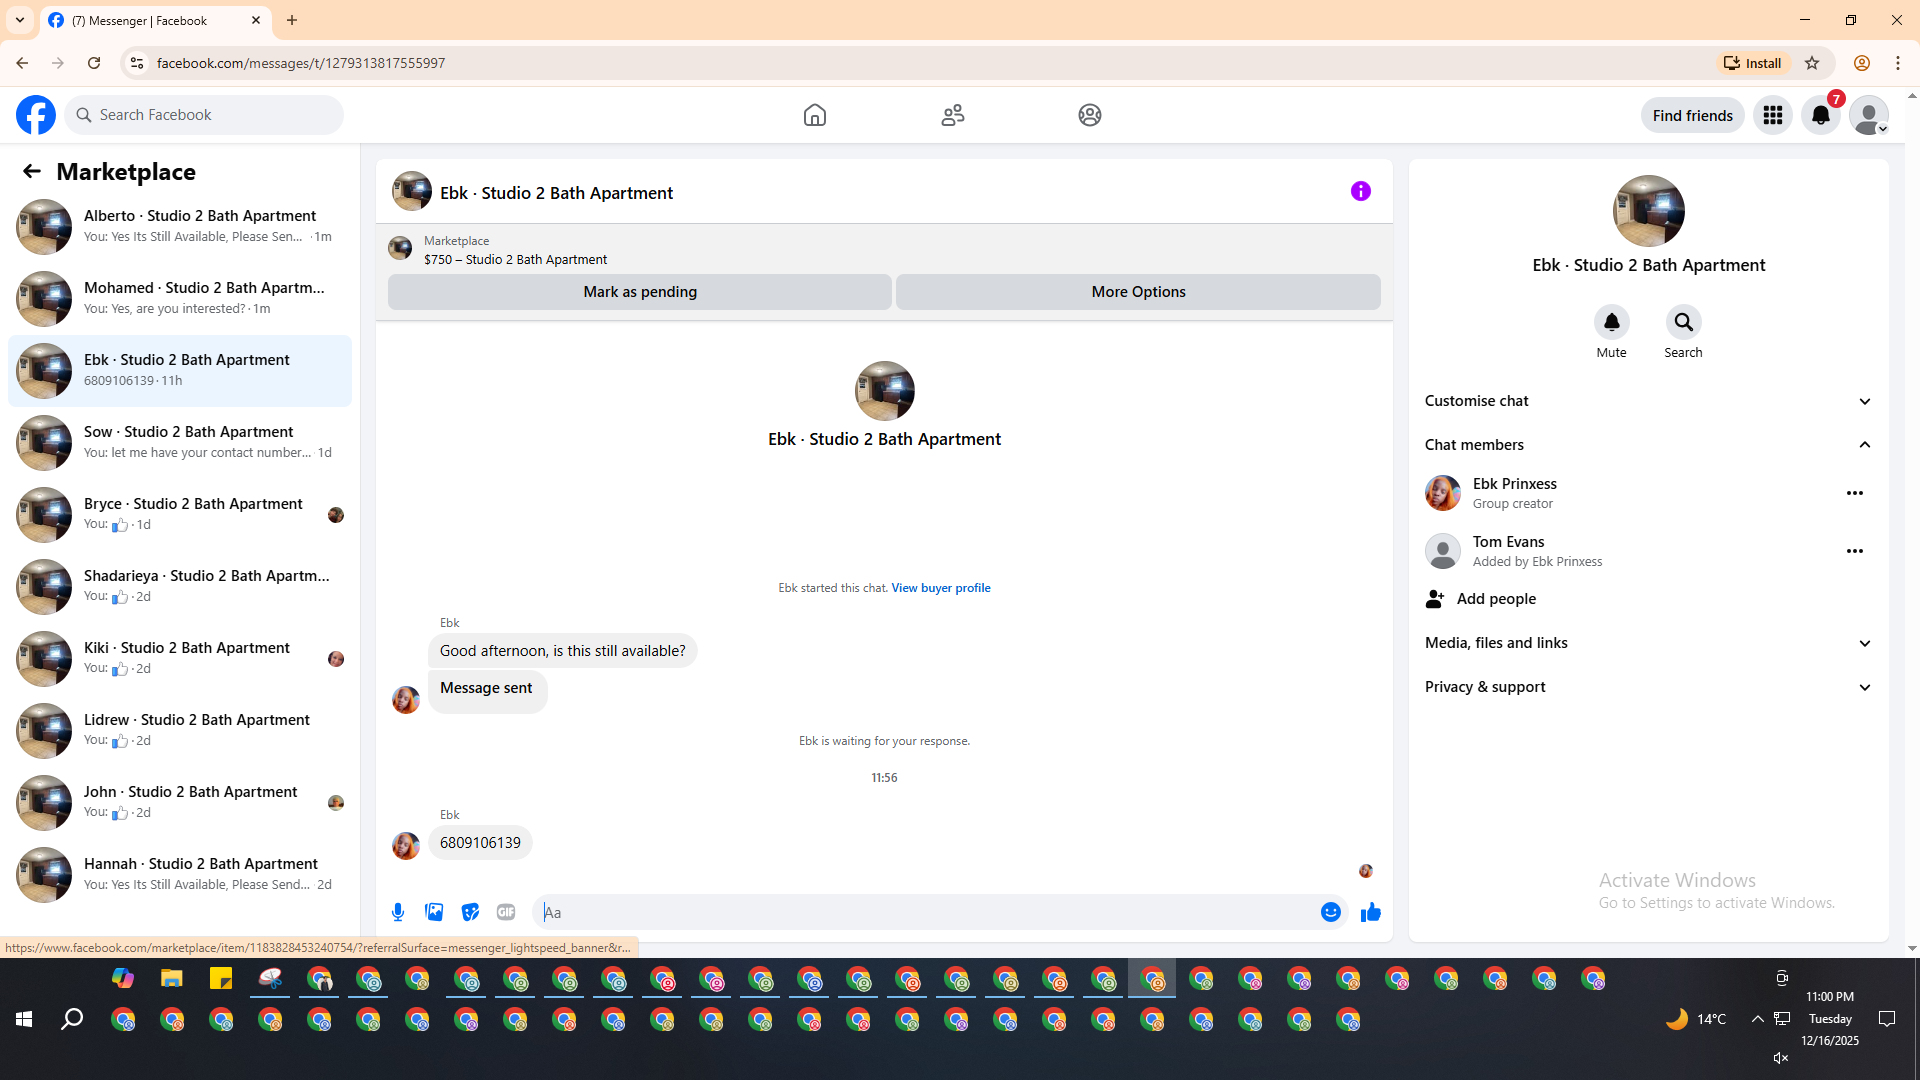1920x1080 pixels.
Task: Click the Search Facebook field
Action: (204, 115)
